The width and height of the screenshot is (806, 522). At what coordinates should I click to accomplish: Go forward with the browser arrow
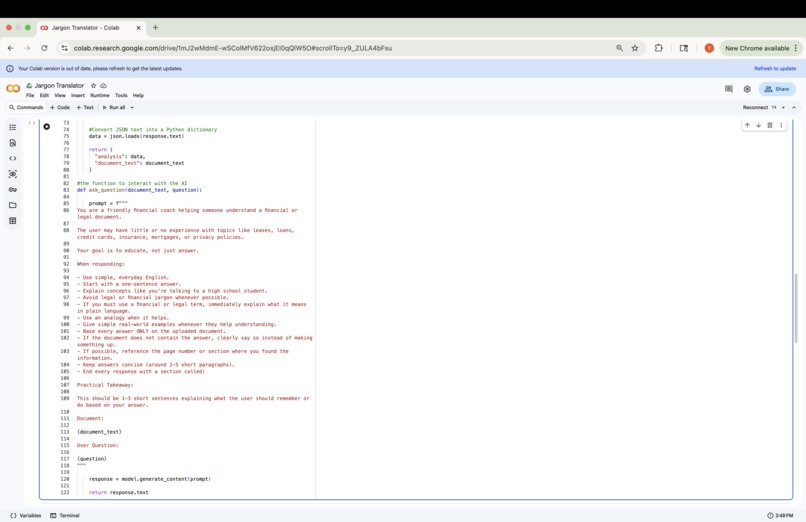[x=27, y=48]
